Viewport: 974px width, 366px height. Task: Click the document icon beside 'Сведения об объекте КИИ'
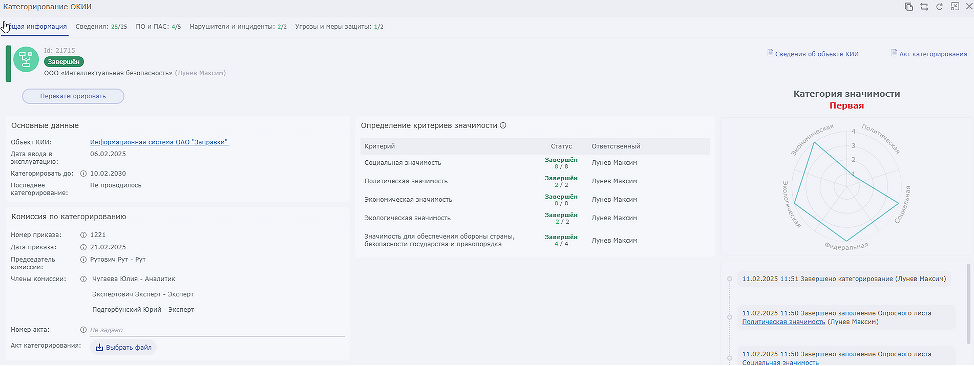[770, 53]
